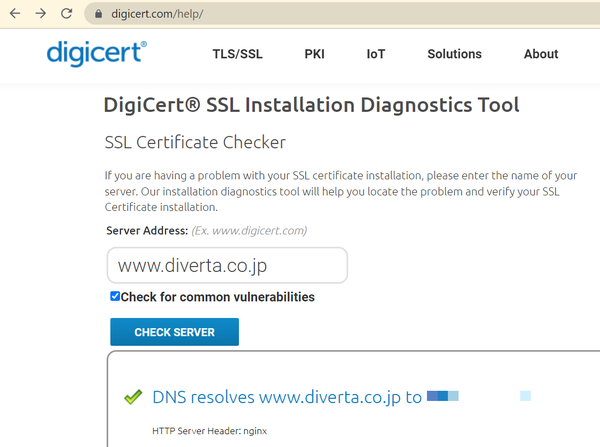This screenshot has height=447, width=600.
Task: Reload the page with the refresh icon
Action: (67, 14)
